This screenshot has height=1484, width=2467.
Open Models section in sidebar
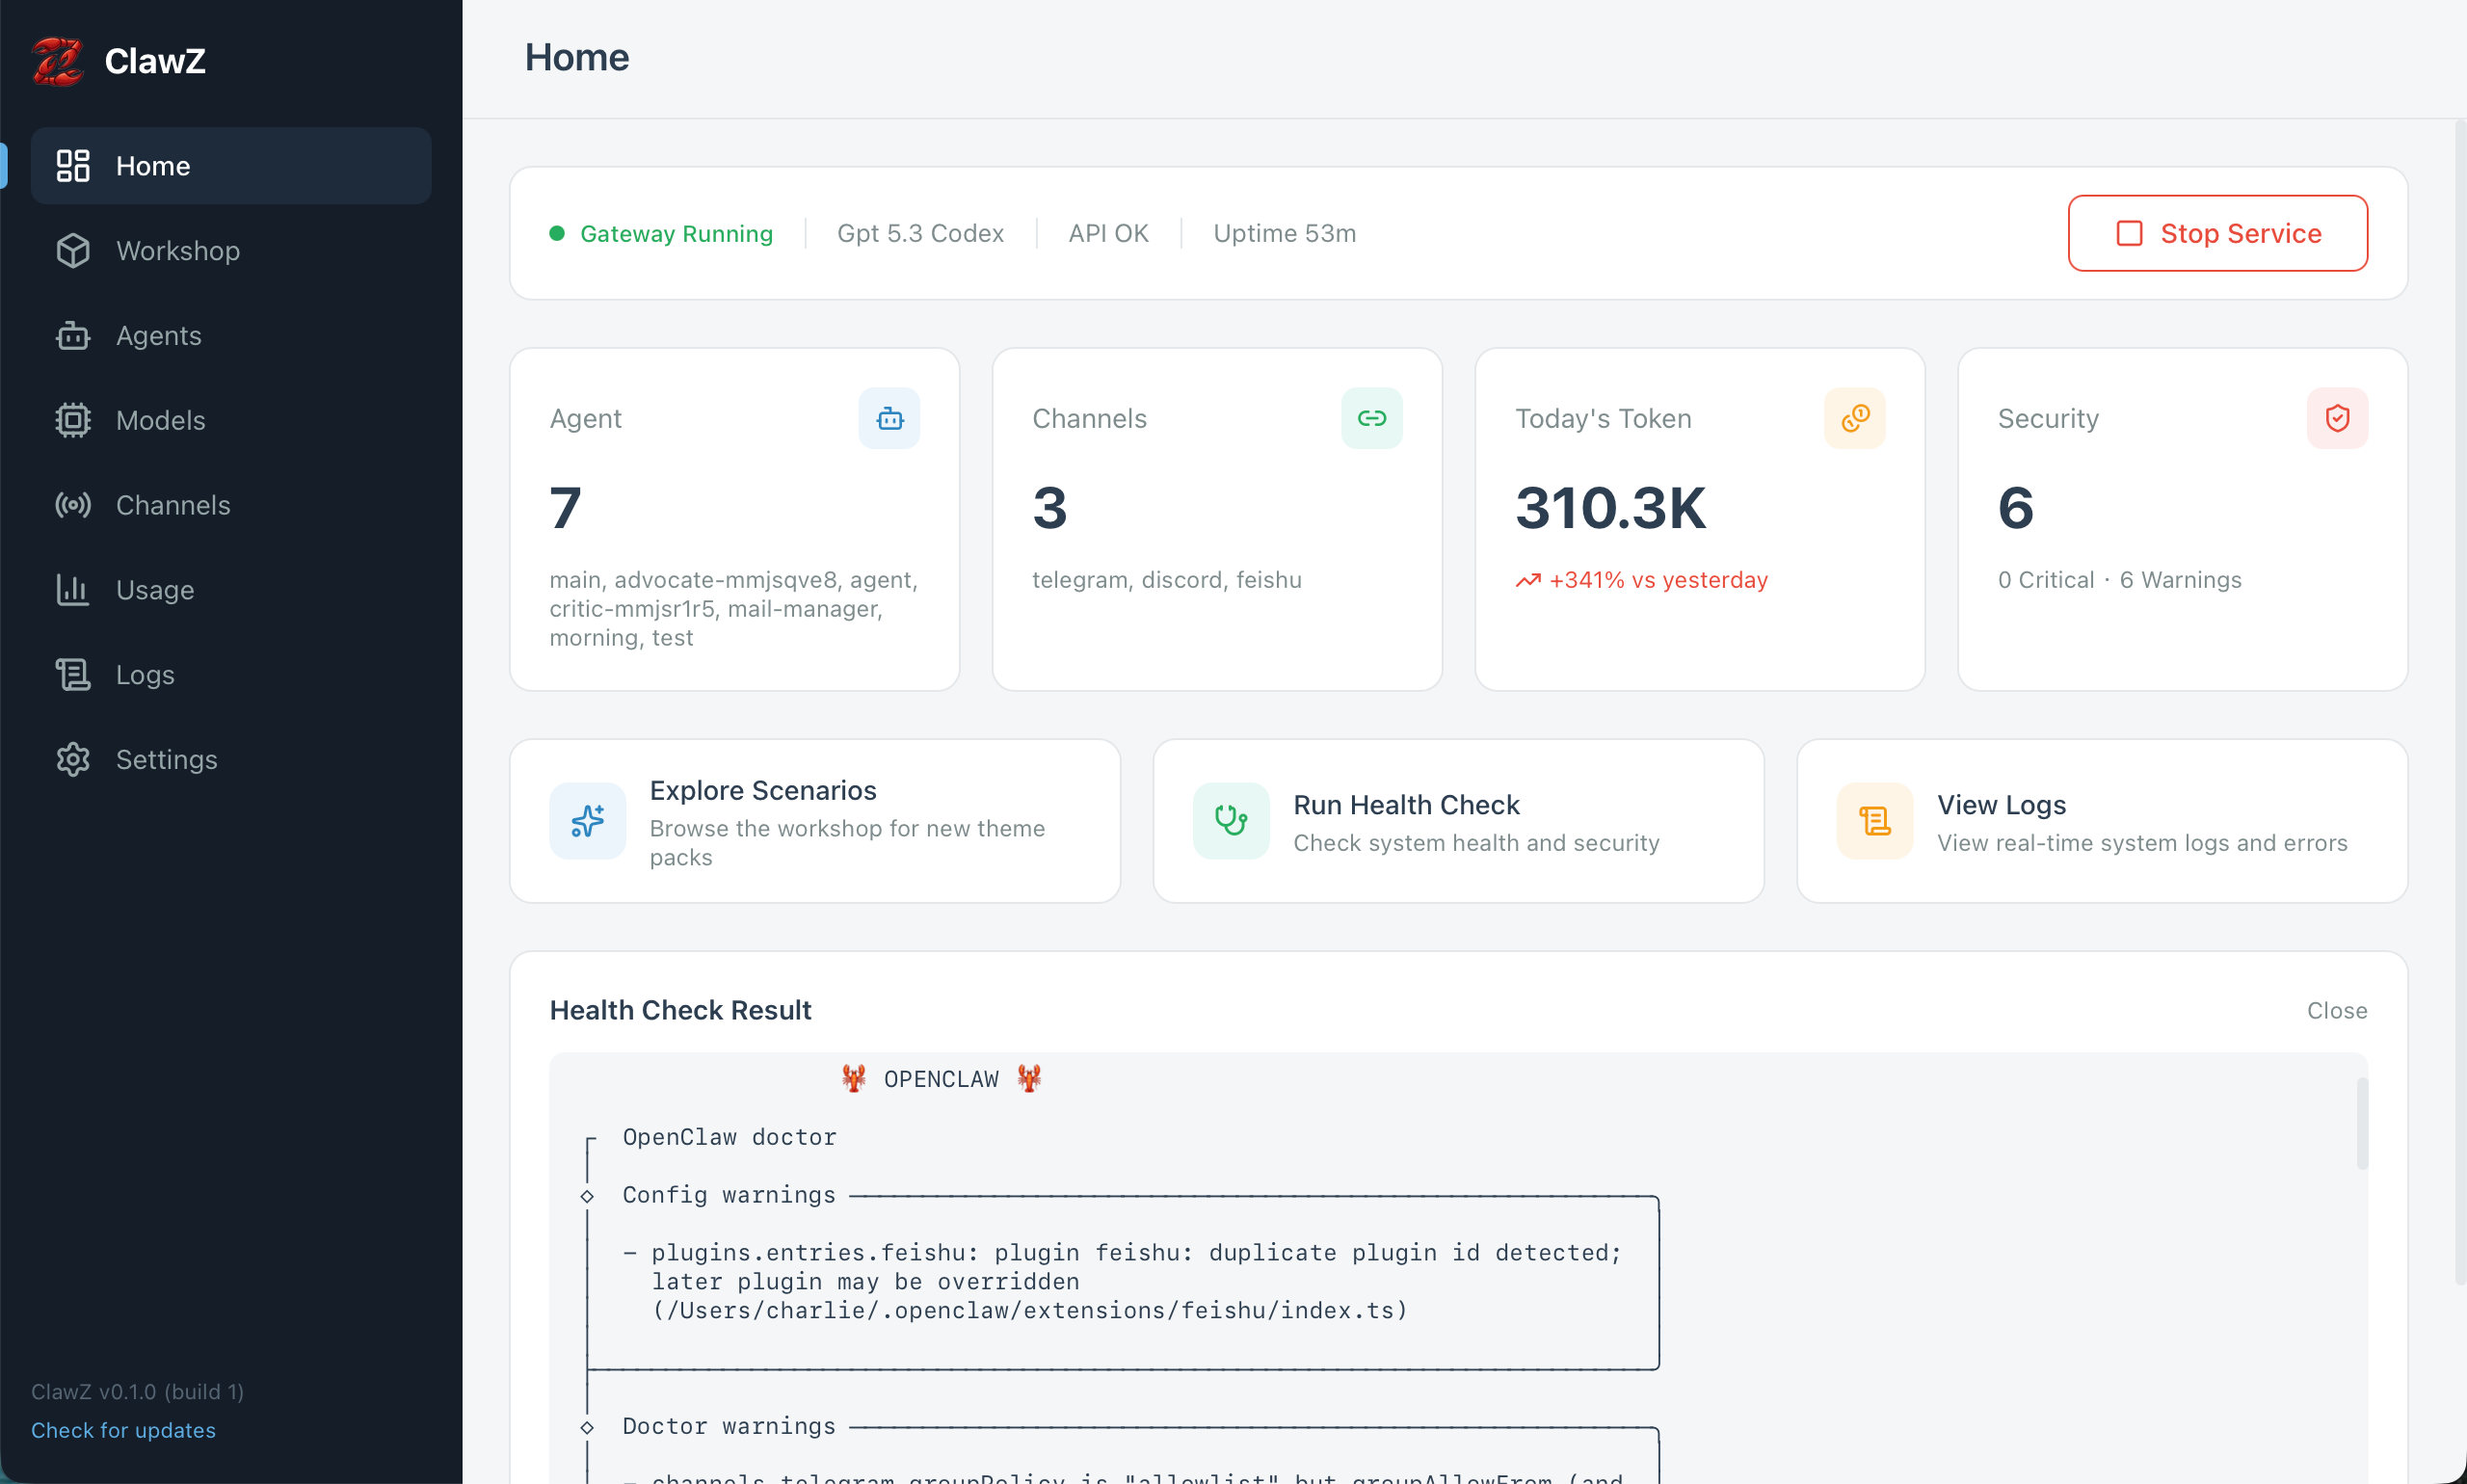[x=160, y=420]
